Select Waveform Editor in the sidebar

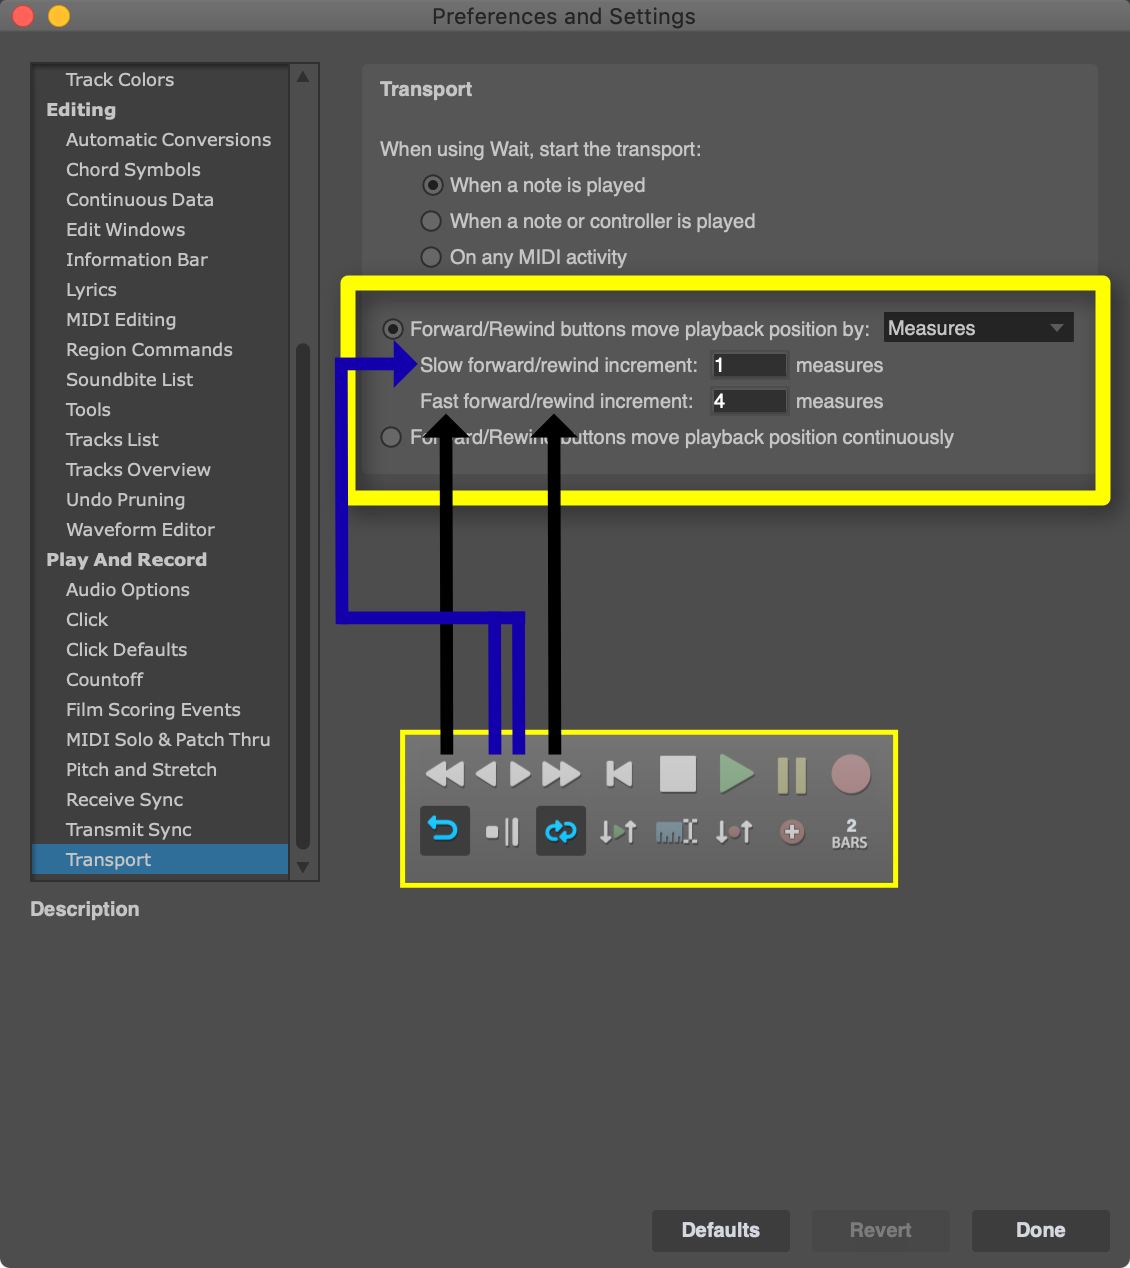140,530
